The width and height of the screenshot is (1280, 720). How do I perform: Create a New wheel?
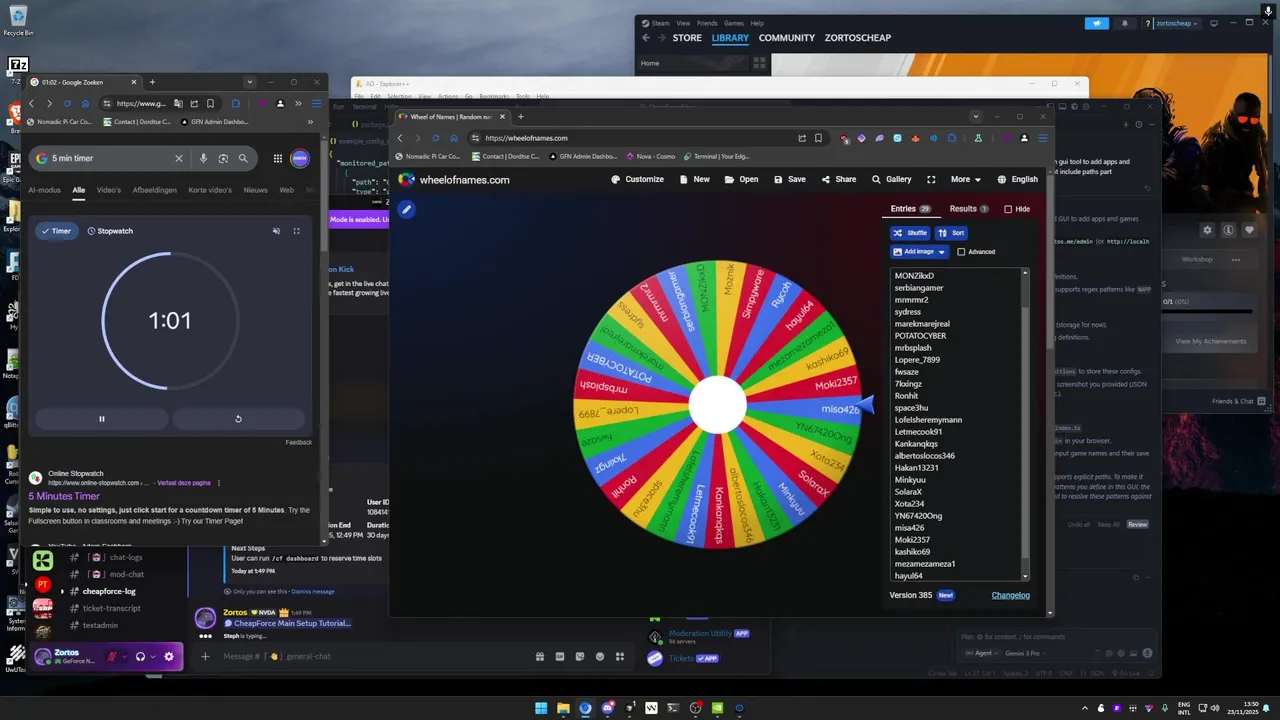(695, 179)
